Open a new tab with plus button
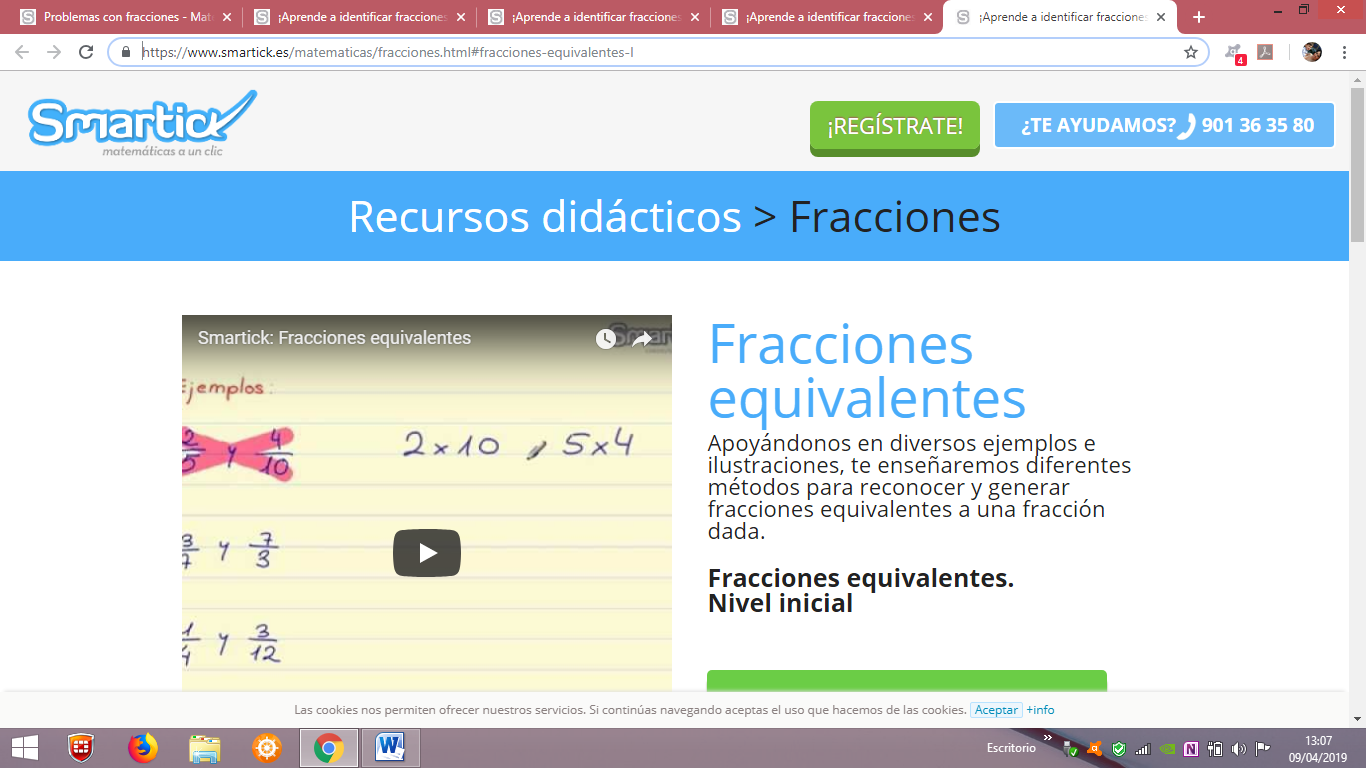The width and height of the screenshot is (1366, 768). [x=1199, y=17]
